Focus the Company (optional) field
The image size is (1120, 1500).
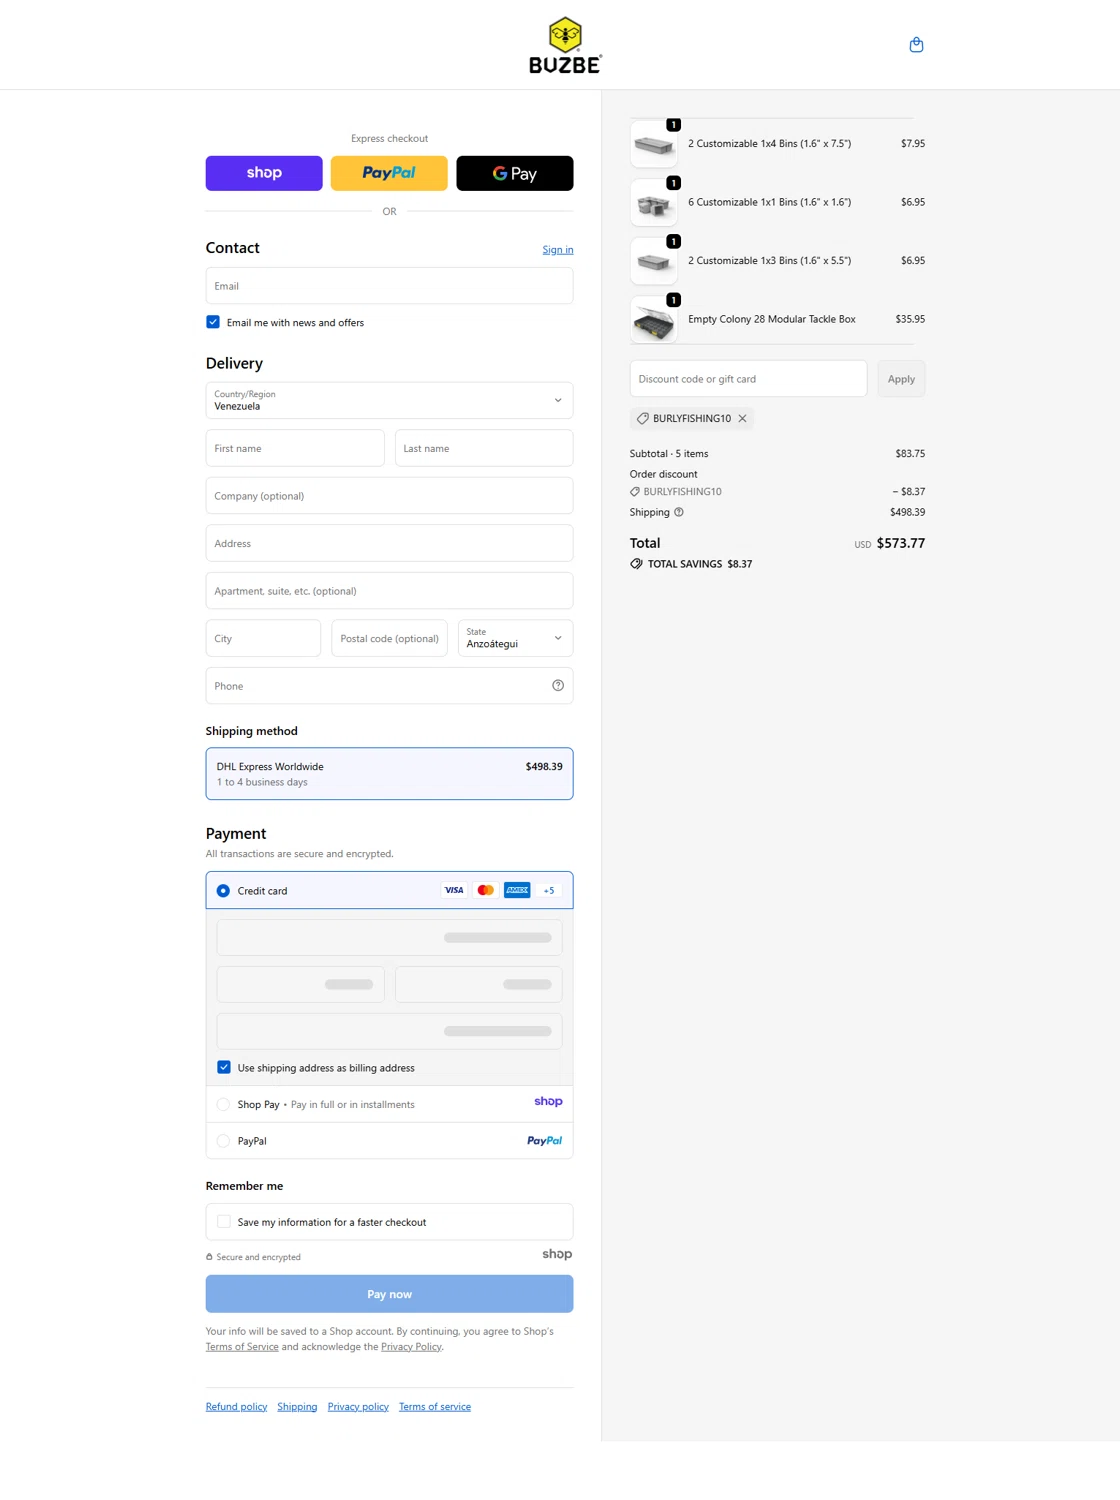click(x=389, y=496)
